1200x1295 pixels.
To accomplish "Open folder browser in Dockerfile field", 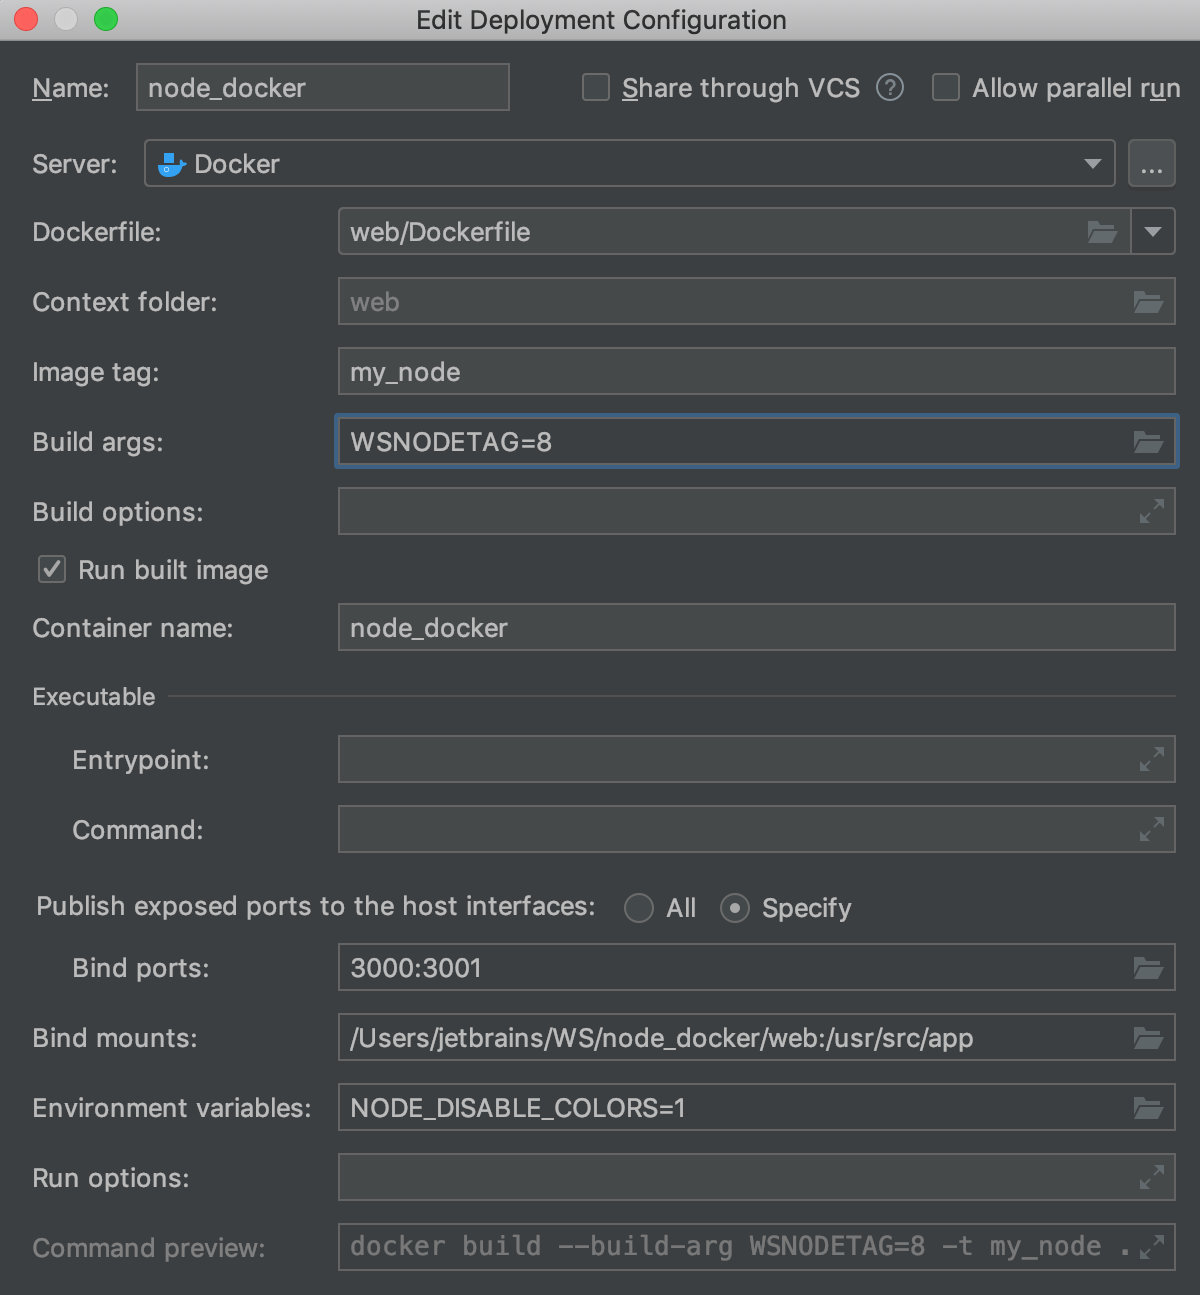I will click(1101, 232).
